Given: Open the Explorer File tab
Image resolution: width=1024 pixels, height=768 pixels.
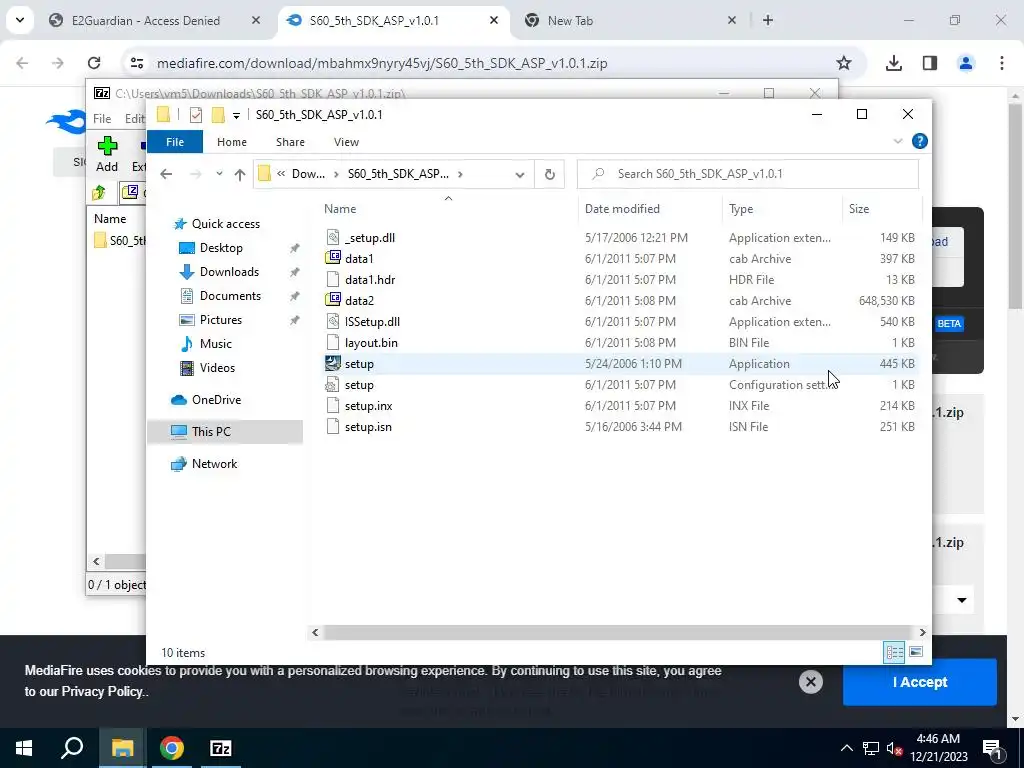Looking at the screenshot, I should 174,142.
